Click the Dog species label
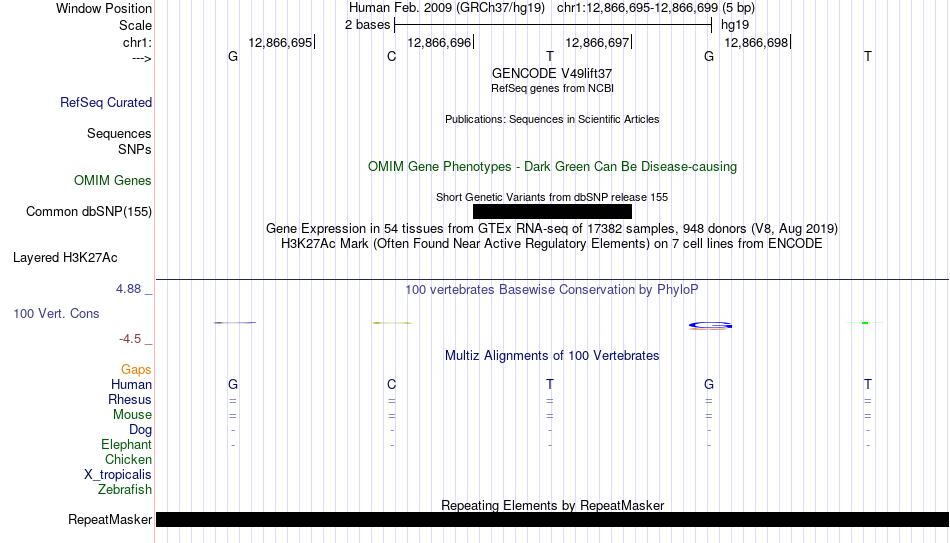This screenshot has height=543, width=950. pyautogui.click(x=140, y=430)
